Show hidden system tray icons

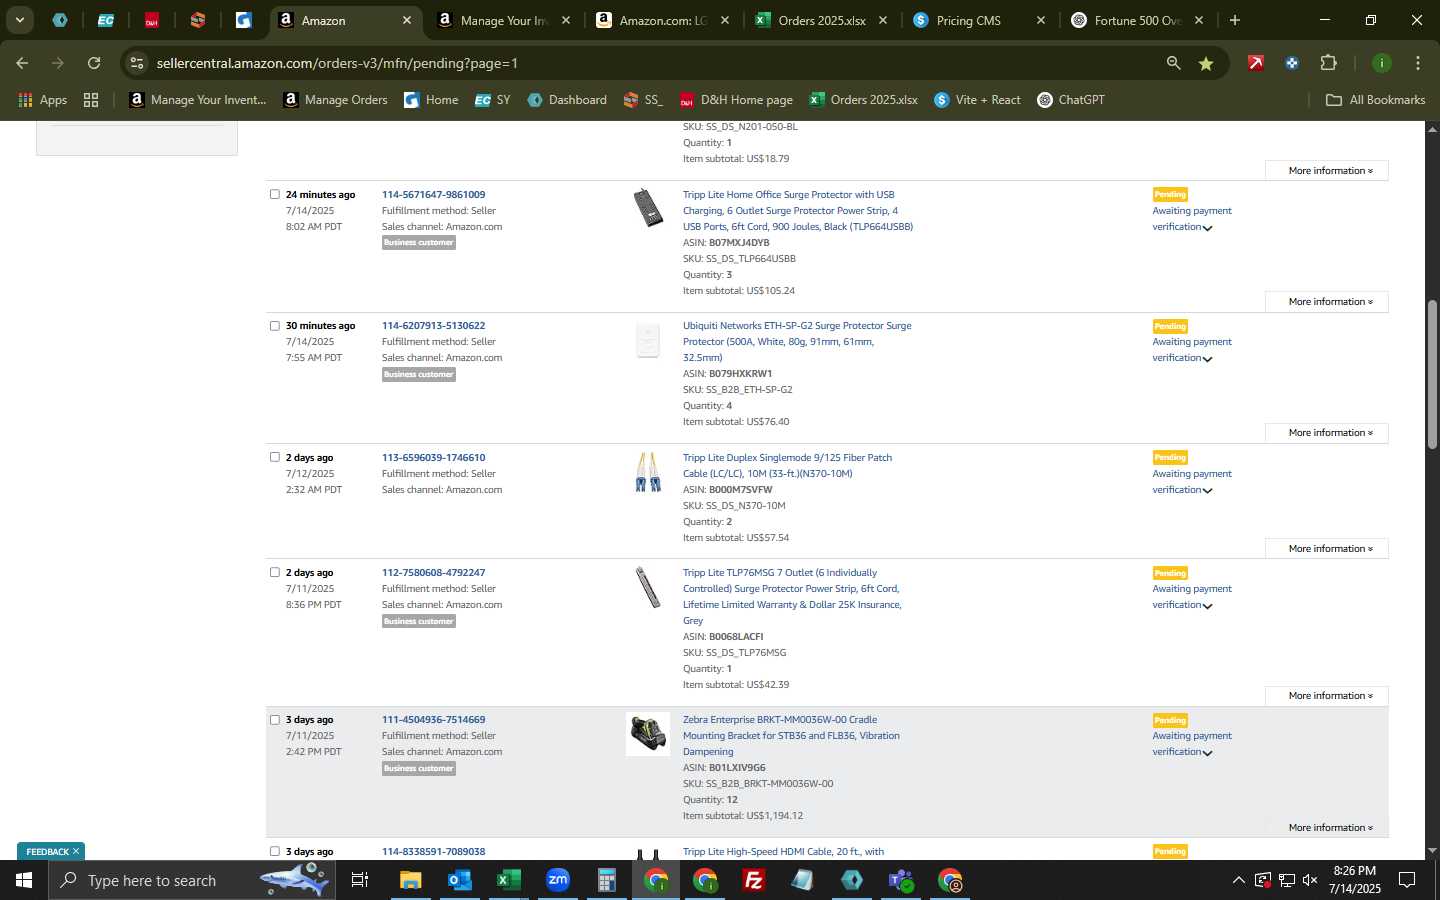1238,880
